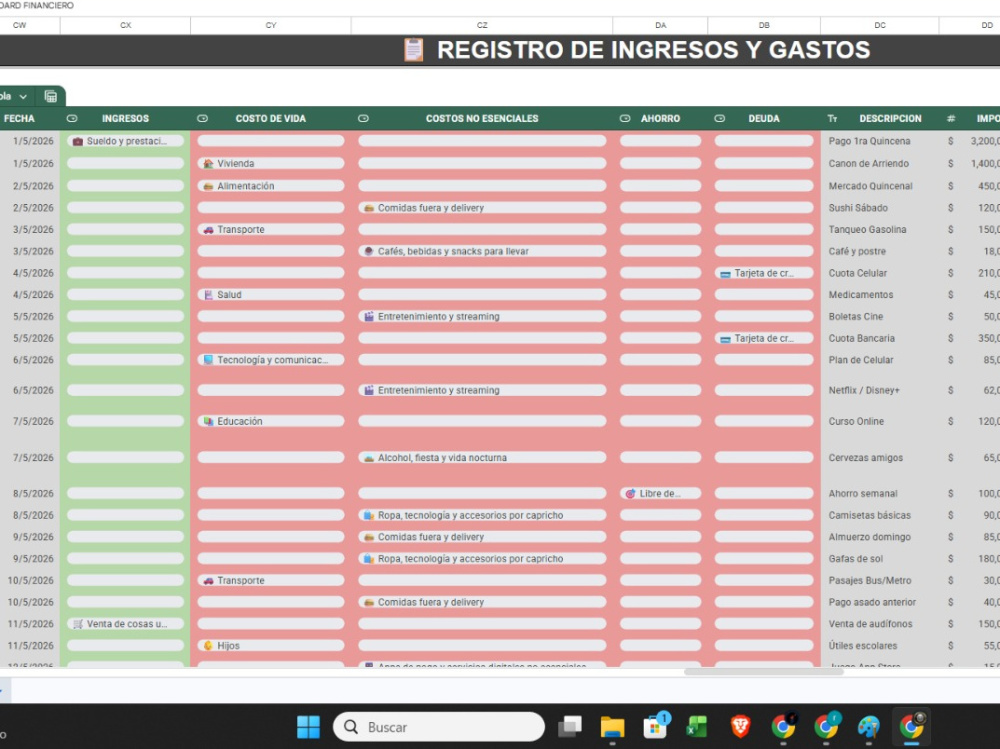Image resolution: width=1000 pixels, height=749 pixels.
Task: Click the horizontal scrollbar thumb below the table
Action: [763, 672]
